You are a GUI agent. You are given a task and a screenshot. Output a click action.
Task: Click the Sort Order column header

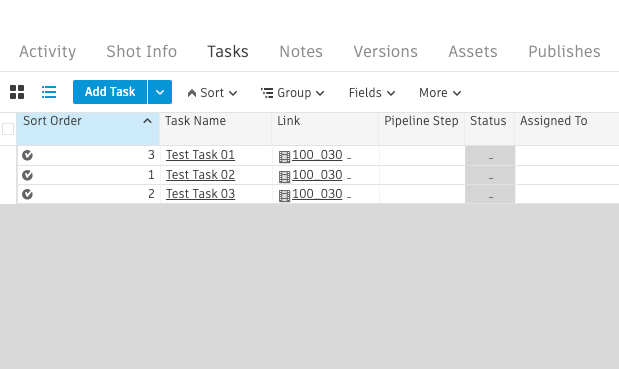click(88, 129)
